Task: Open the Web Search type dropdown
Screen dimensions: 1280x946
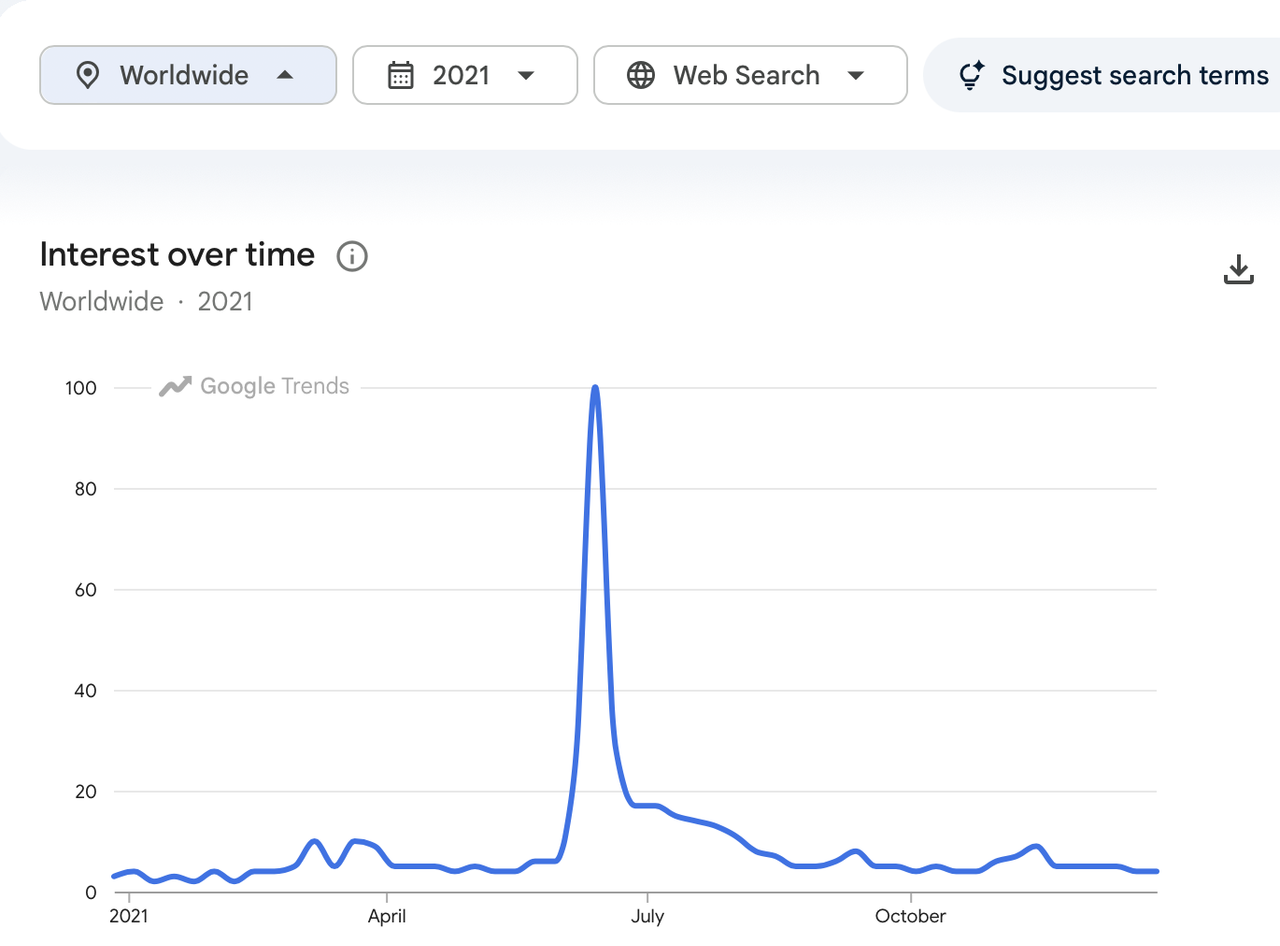Action: pos(751,75)
